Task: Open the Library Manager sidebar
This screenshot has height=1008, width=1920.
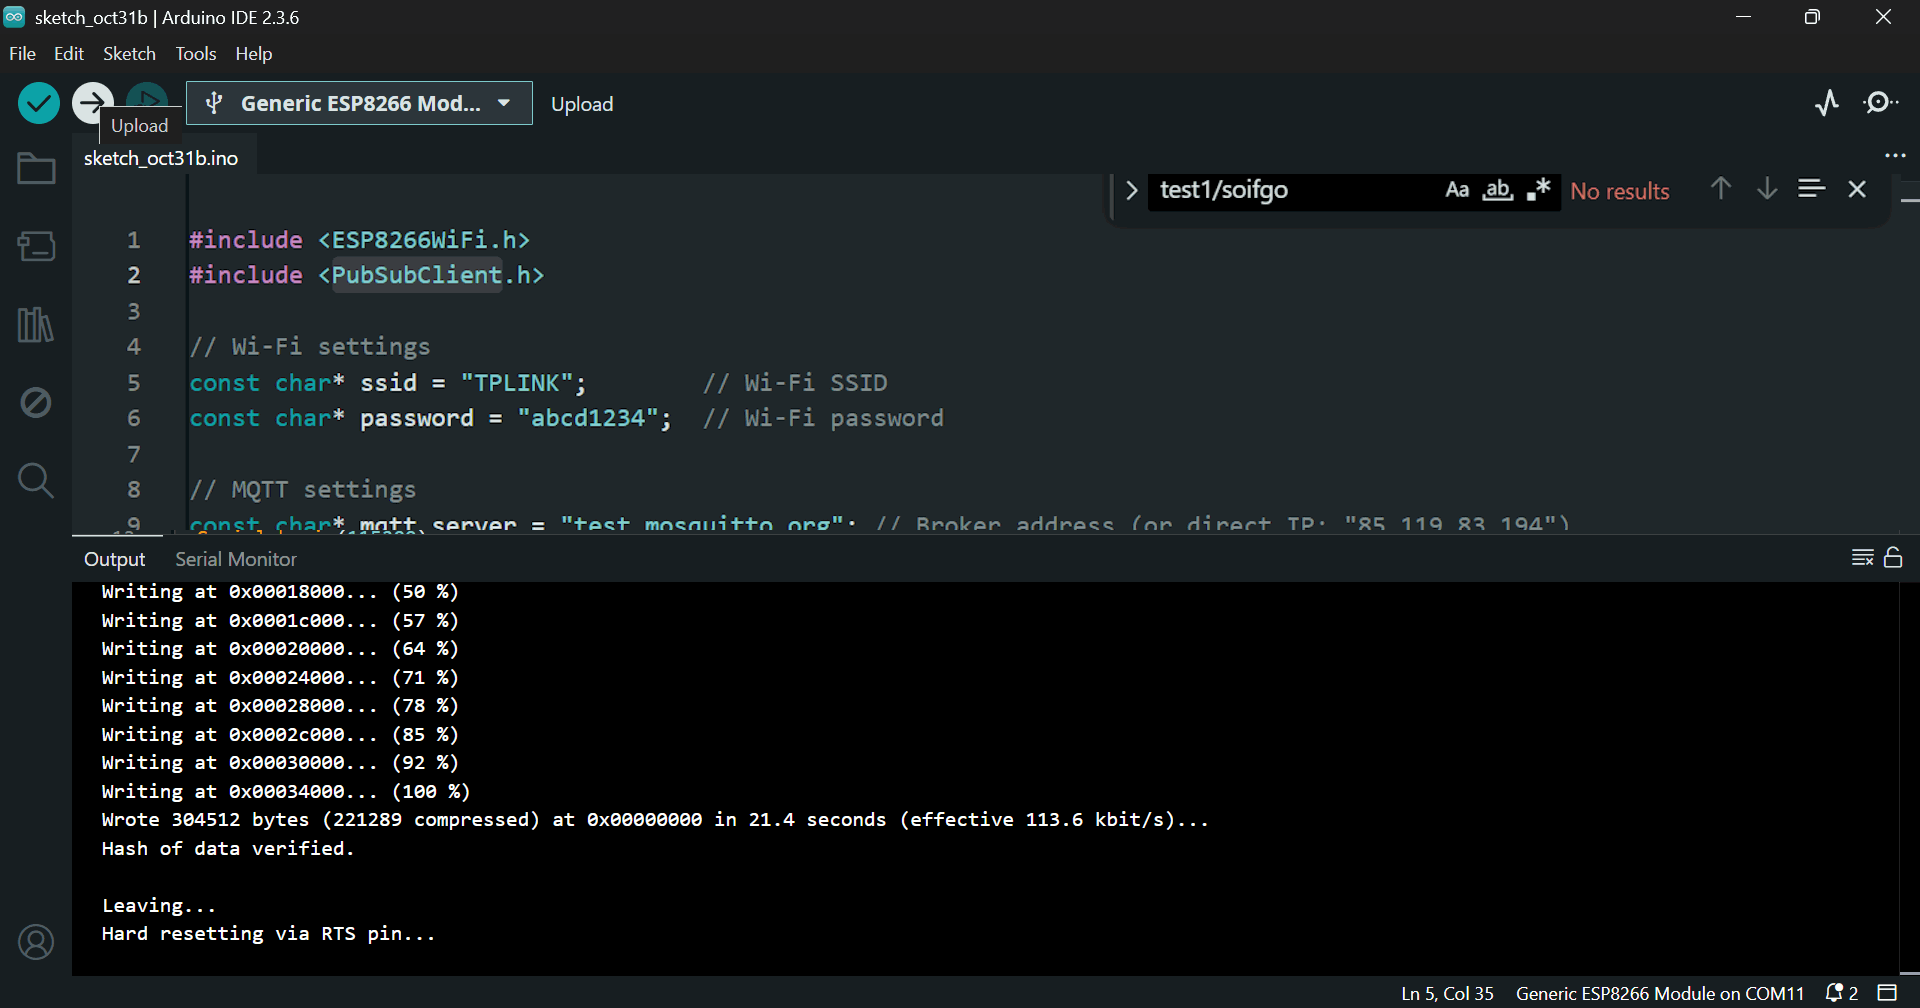Action: (x=36, y=325)
